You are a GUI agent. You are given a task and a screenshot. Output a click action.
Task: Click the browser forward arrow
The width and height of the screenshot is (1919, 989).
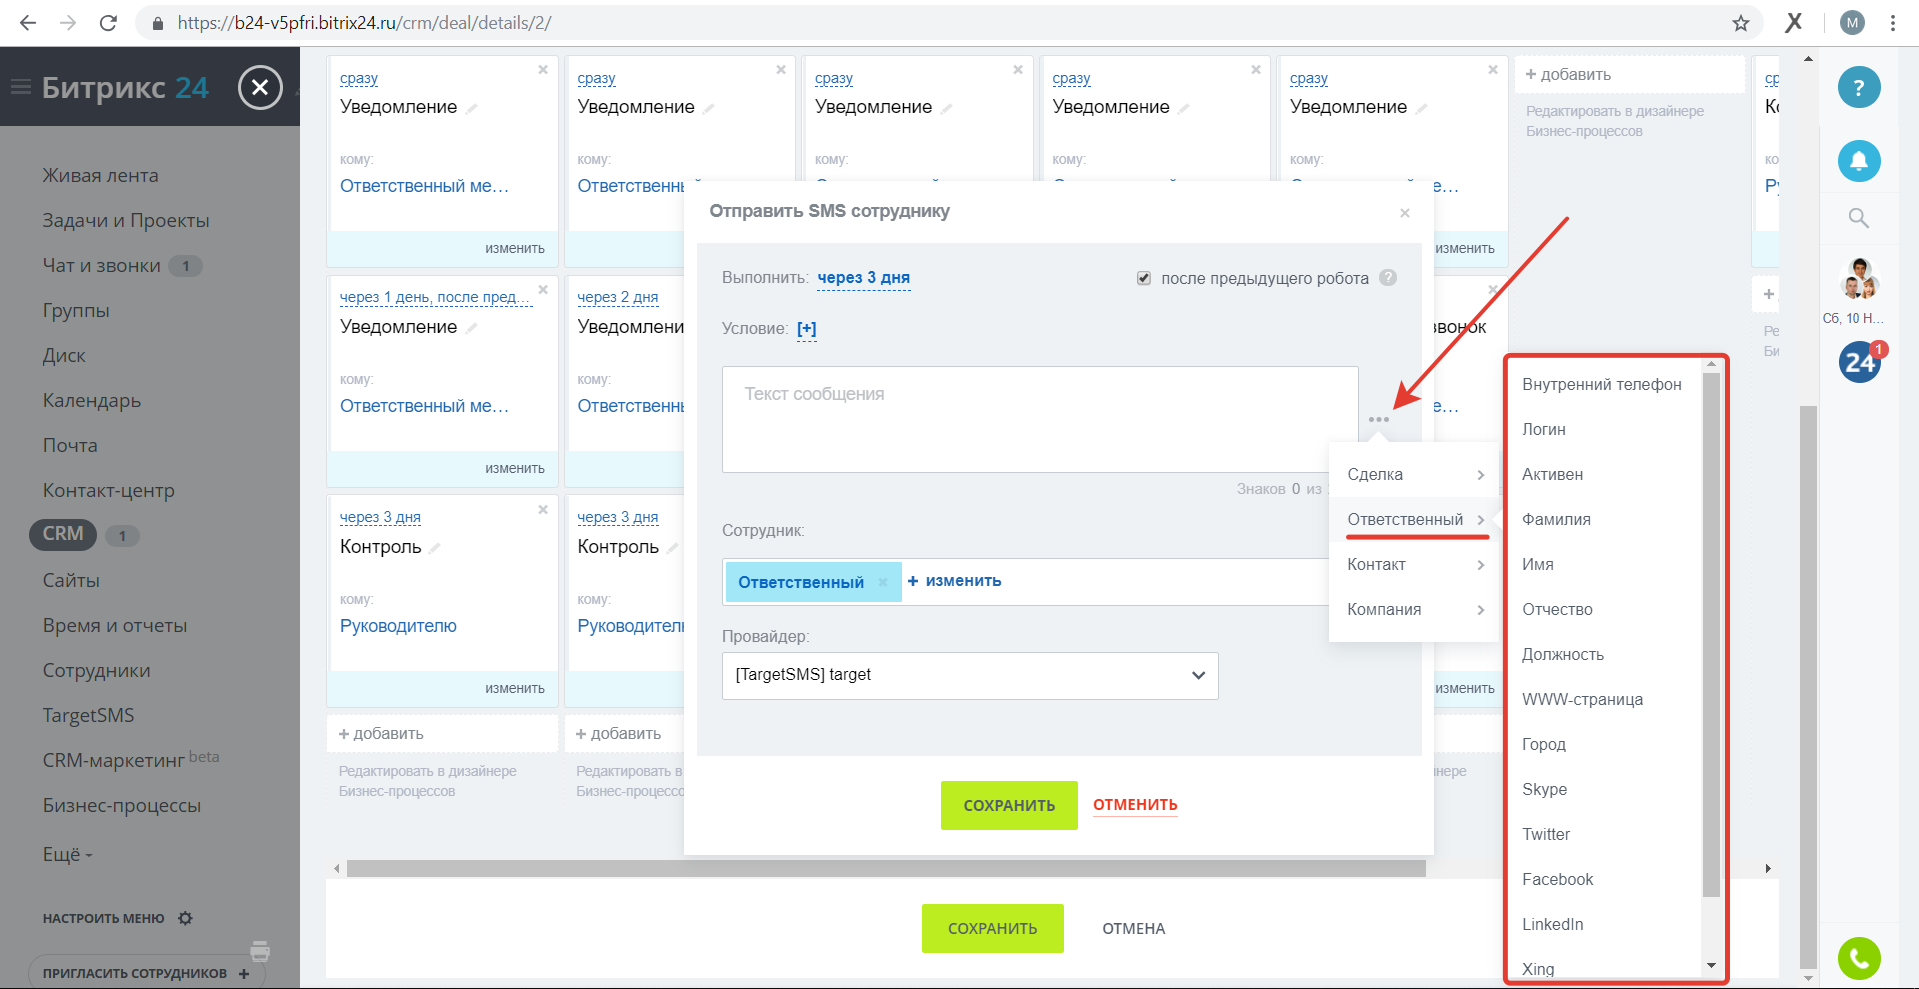pyautogui.click(x=68, y=22)
